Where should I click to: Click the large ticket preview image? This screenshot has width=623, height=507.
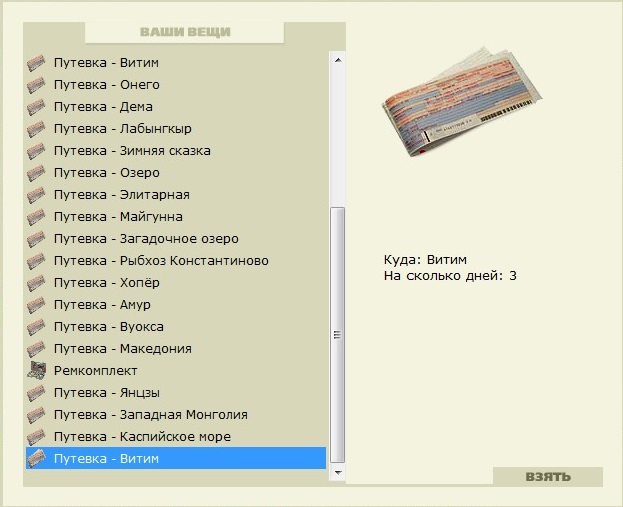(x=461, y=102)
